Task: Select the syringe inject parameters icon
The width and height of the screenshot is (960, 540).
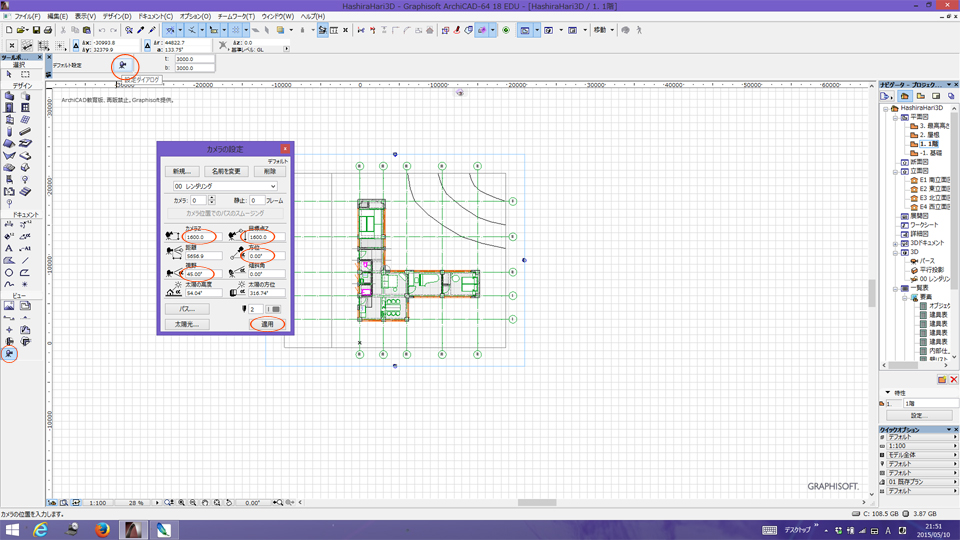Action: 152,30
